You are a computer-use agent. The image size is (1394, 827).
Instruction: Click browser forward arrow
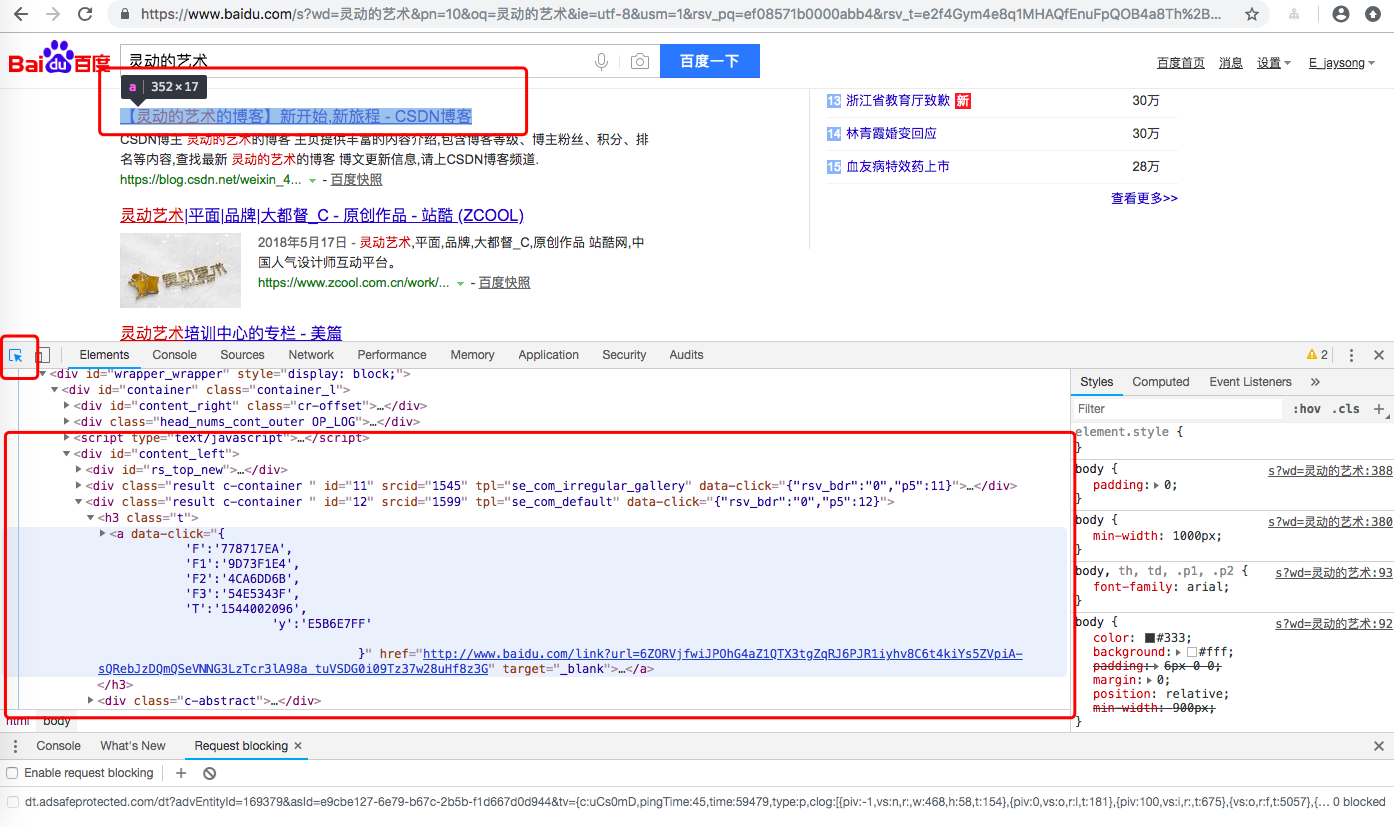(53, 14)
